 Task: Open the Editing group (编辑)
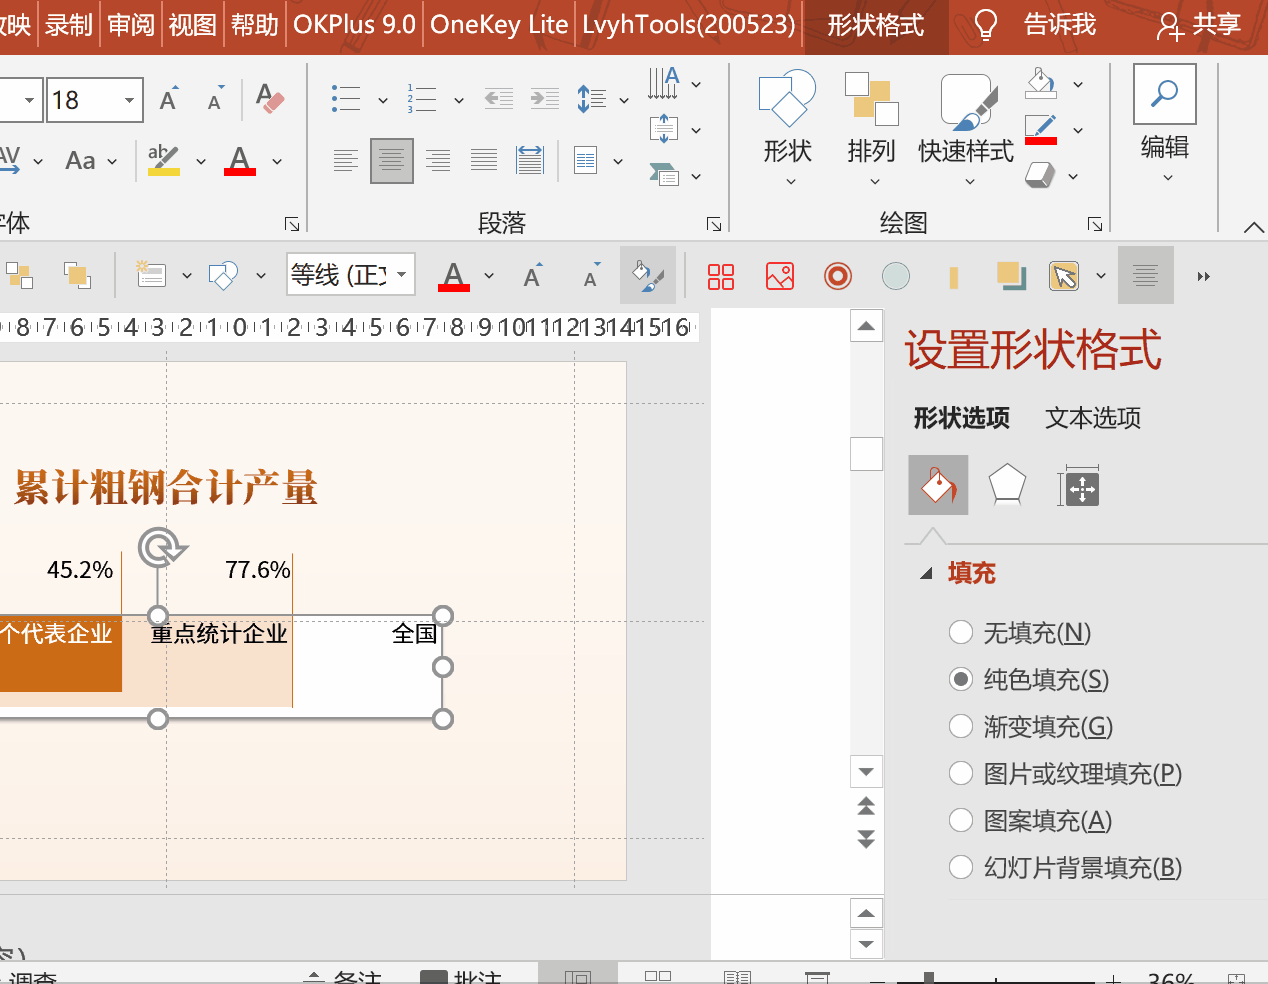pos(1165,125)
